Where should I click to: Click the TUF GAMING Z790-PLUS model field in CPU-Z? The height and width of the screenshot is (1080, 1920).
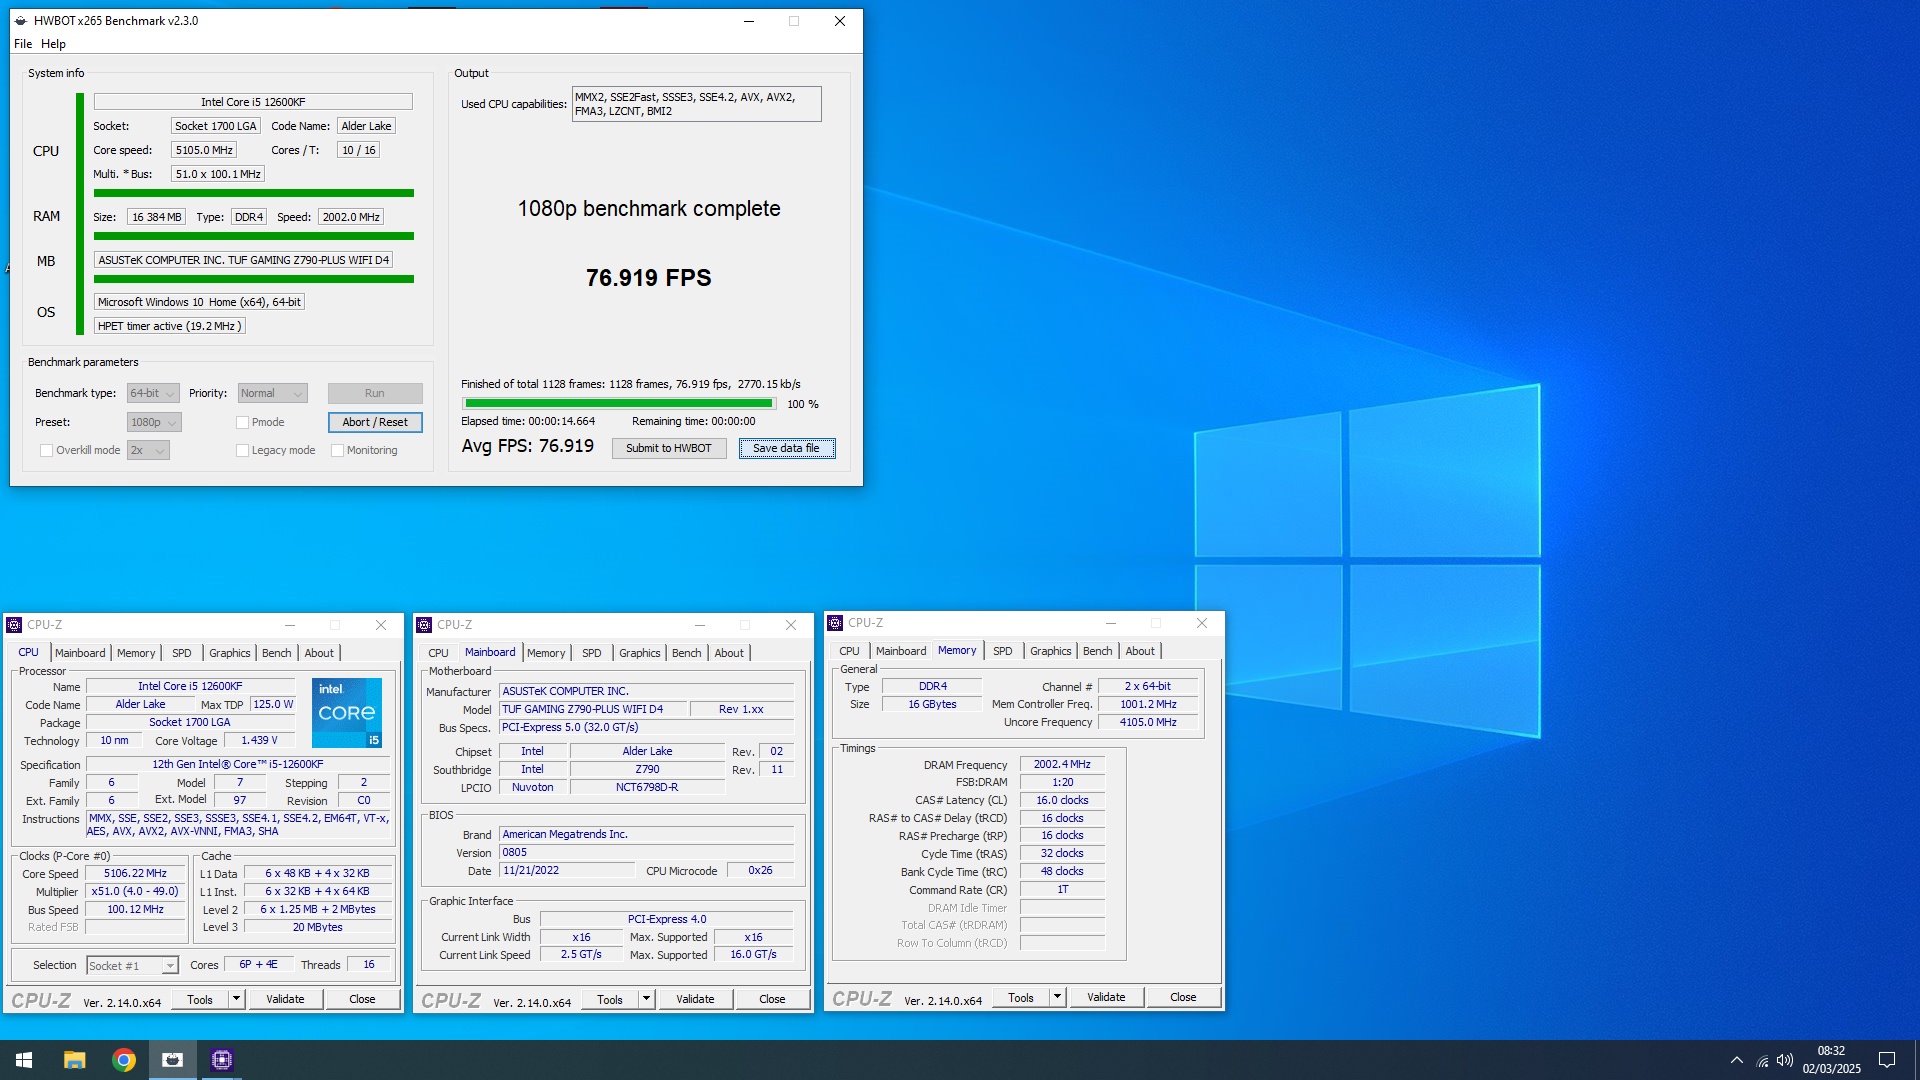pos(594,710)
